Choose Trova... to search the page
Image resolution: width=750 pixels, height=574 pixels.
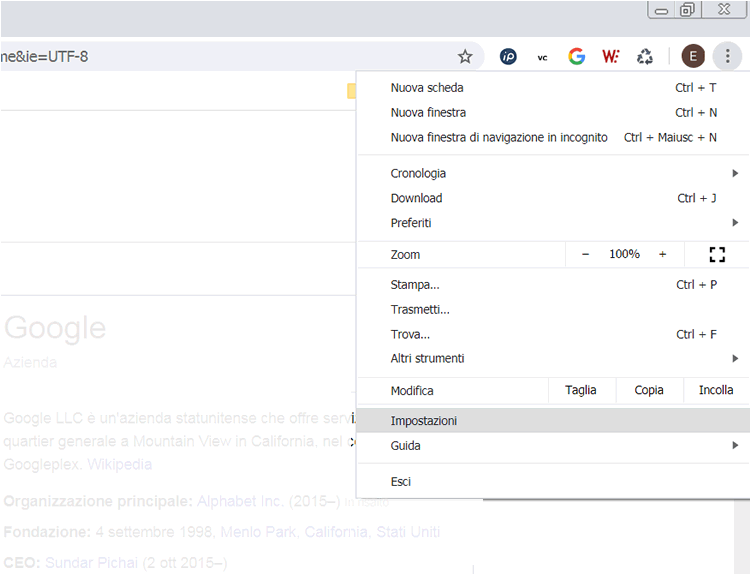tap(553, 334)
